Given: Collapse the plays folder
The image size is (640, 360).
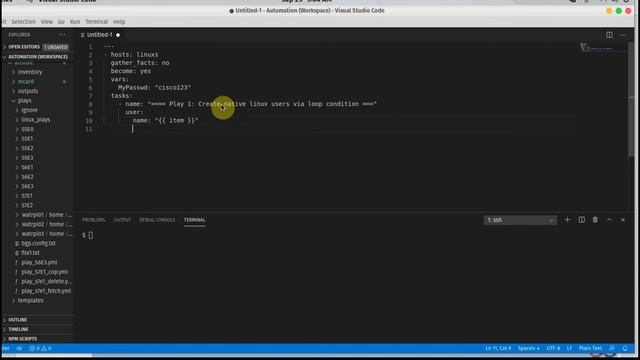Looking at the screenshot, I should pos(24,100).
